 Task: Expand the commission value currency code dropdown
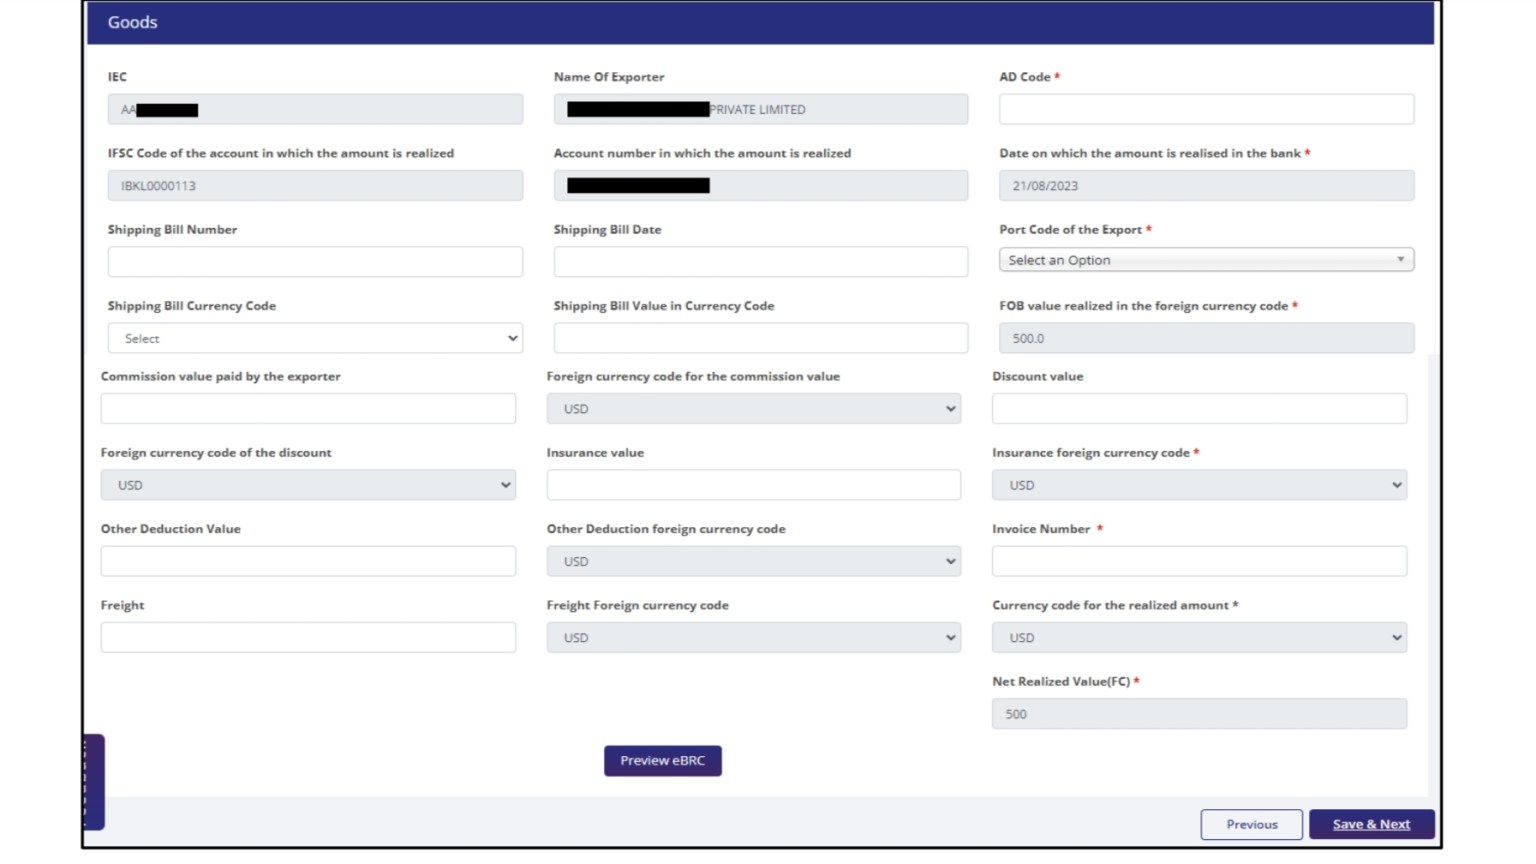752,408
